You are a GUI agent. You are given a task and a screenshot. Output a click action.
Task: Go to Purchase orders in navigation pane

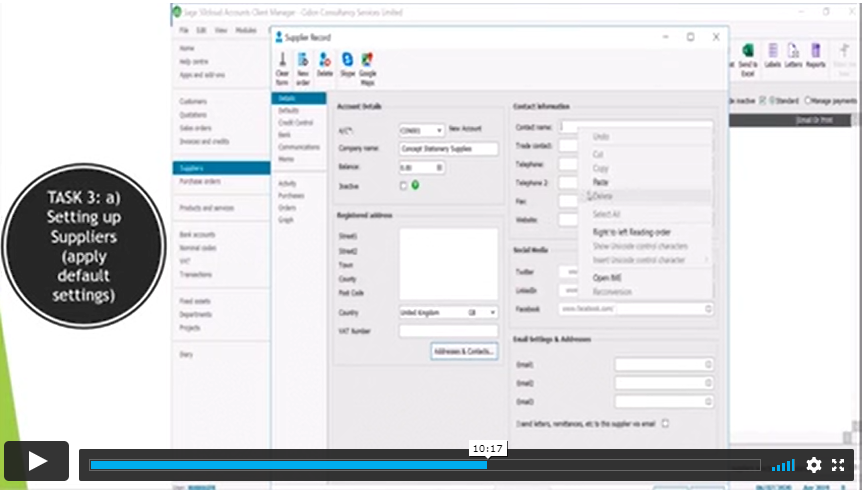coord(200,181)
